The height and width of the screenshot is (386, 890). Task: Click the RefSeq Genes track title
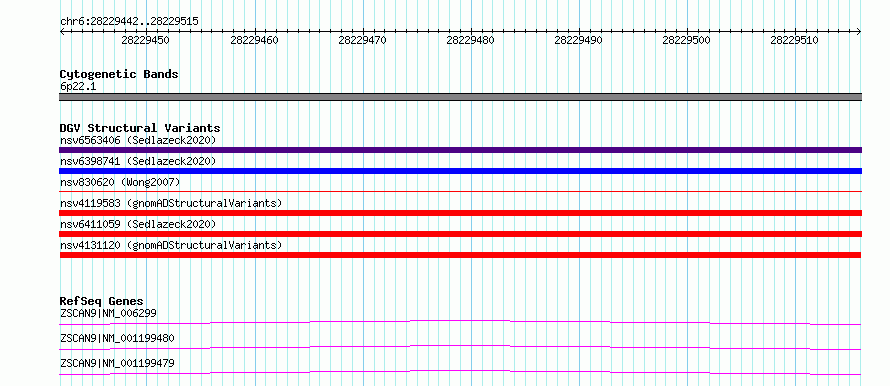[x=102, y=301]
